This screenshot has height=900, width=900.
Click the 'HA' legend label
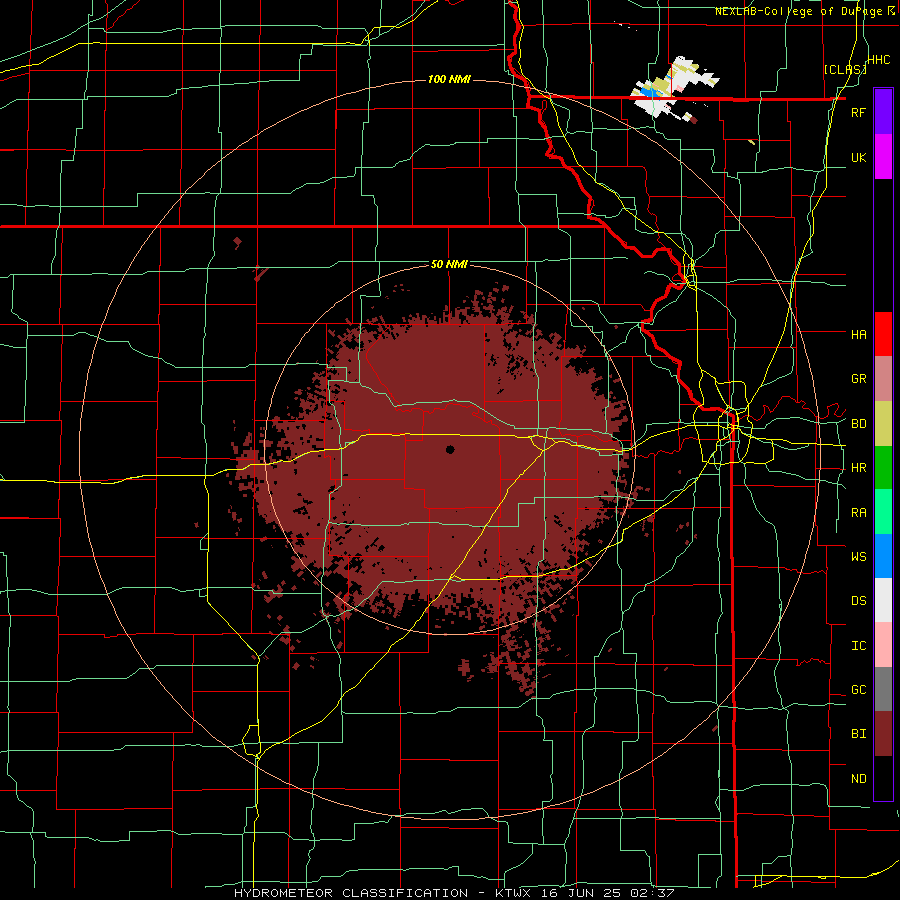[858, 334]
